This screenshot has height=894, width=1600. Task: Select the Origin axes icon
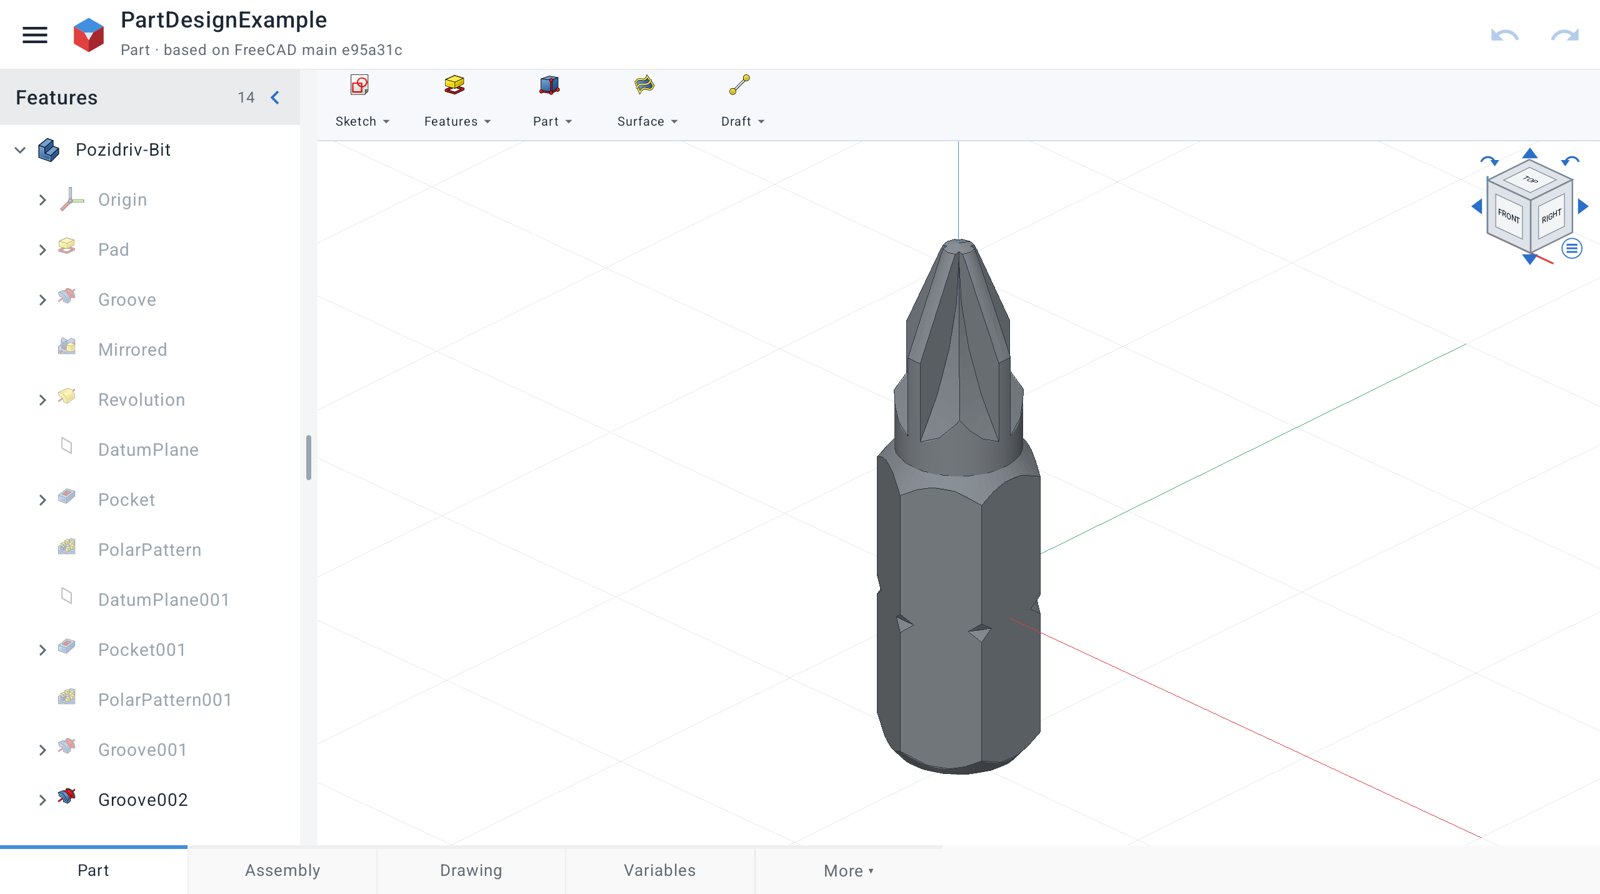[71, 199]
